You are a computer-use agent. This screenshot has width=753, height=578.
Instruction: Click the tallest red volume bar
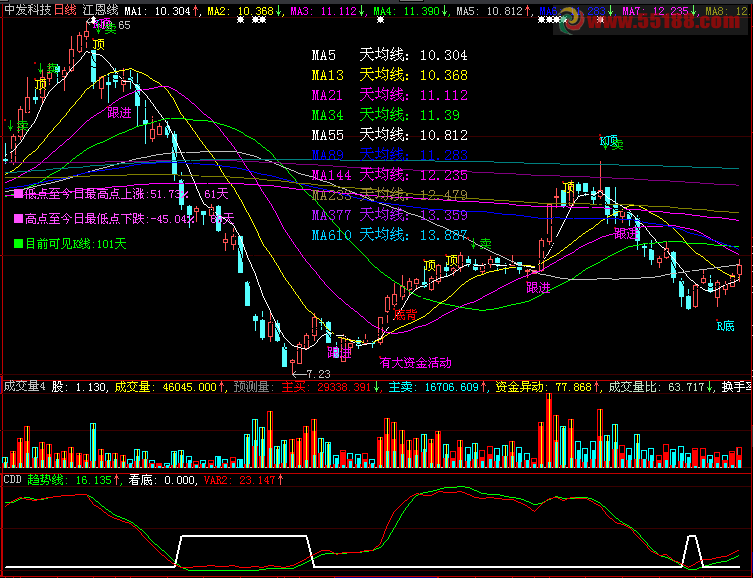point(548,431)
